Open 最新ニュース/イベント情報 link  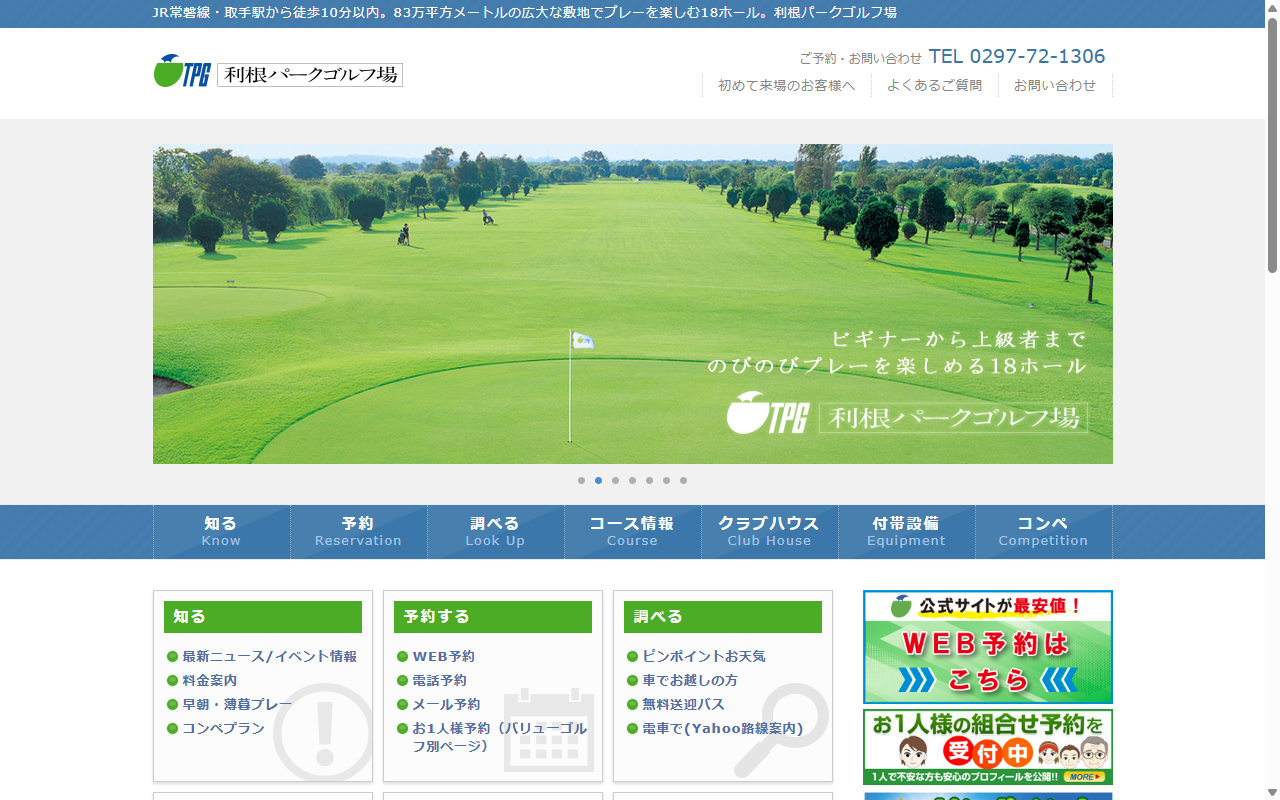(x=269, y=657)
